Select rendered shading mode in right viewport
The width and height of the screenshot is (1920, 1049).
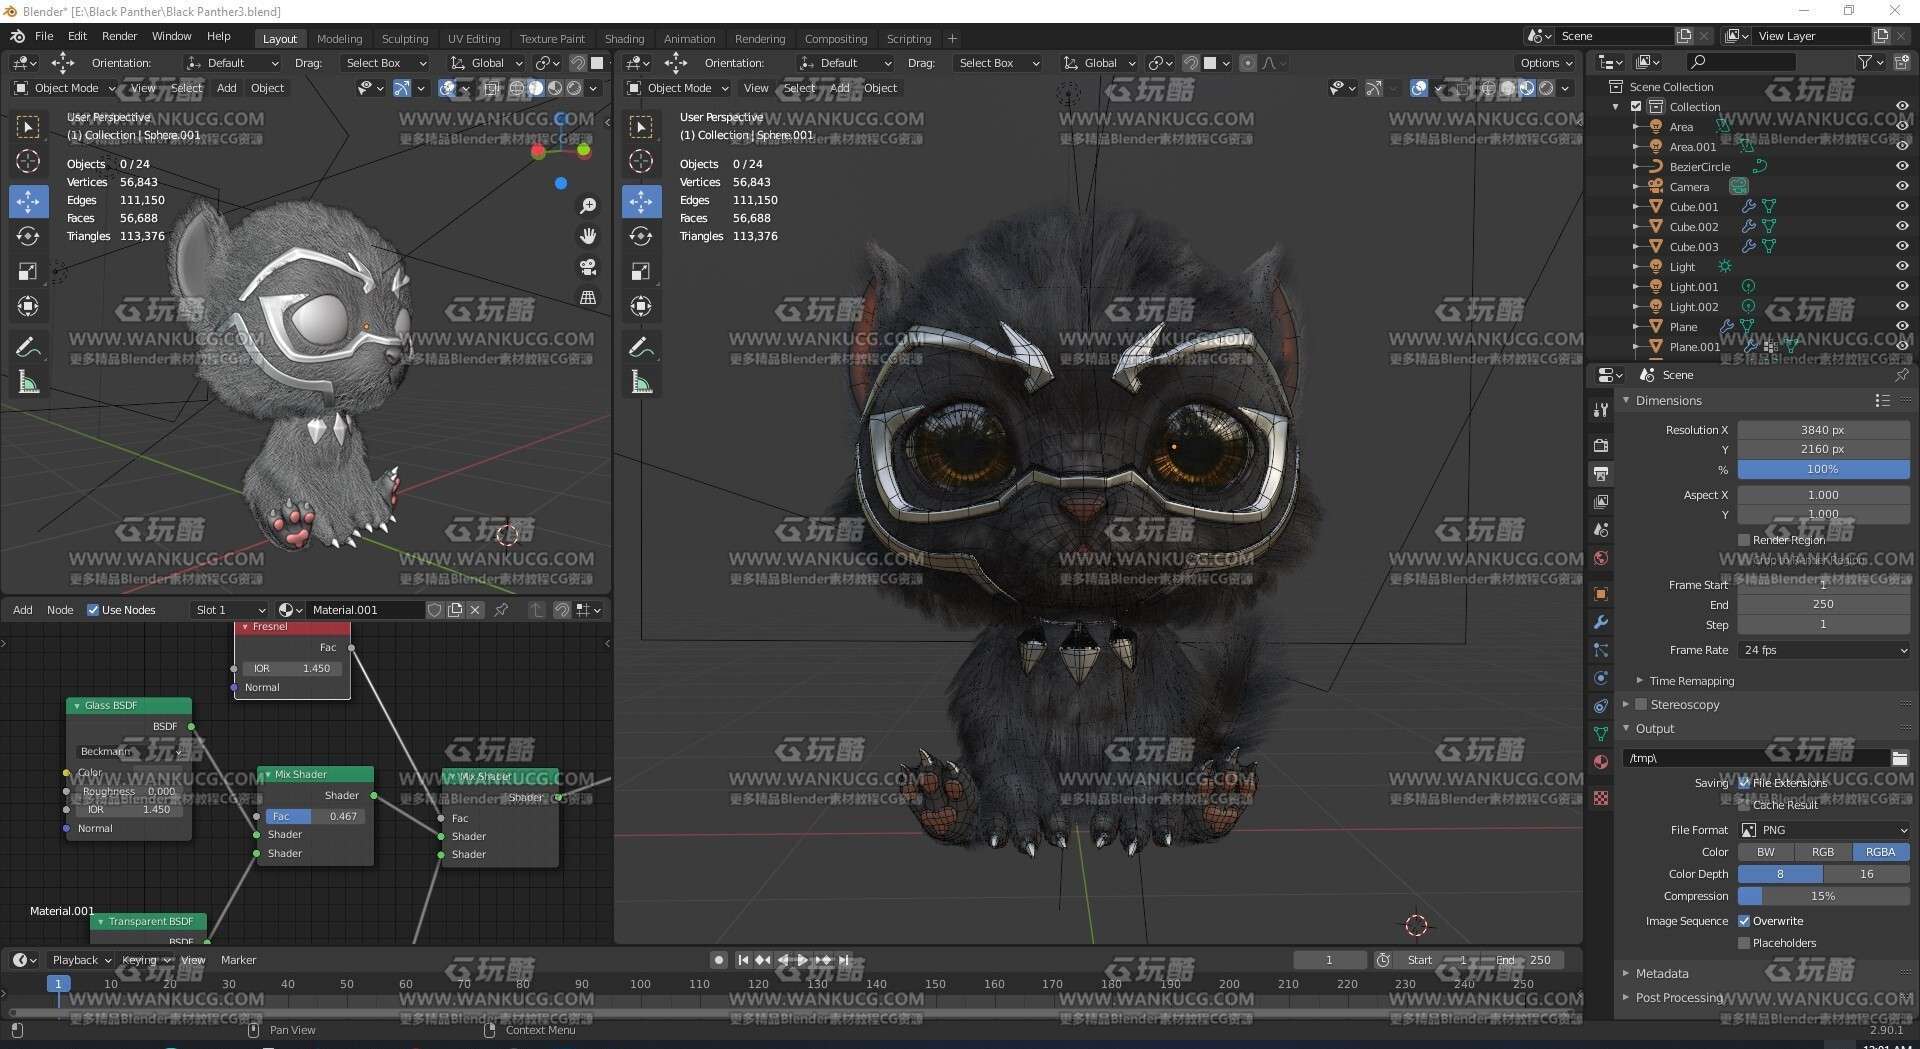(x=1546, y=88)
